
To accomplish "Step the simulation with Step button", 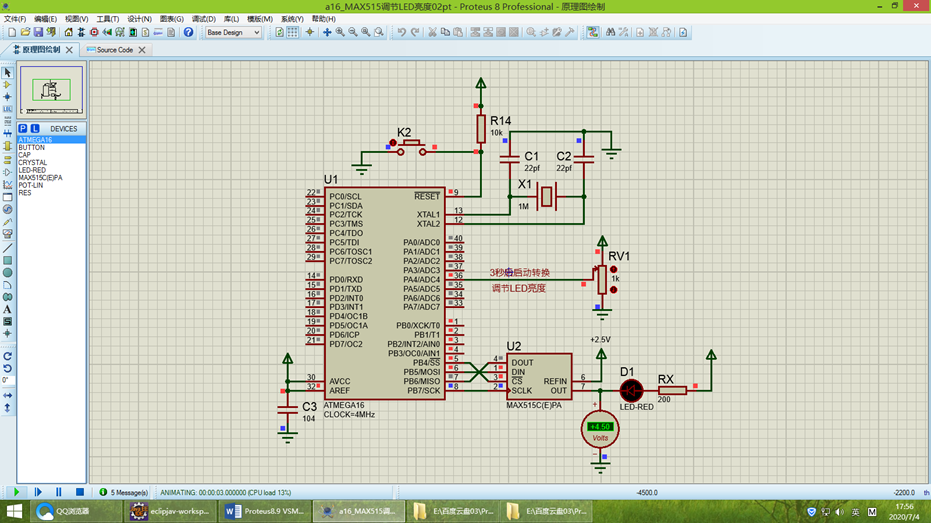I will (x=38, y=492).
